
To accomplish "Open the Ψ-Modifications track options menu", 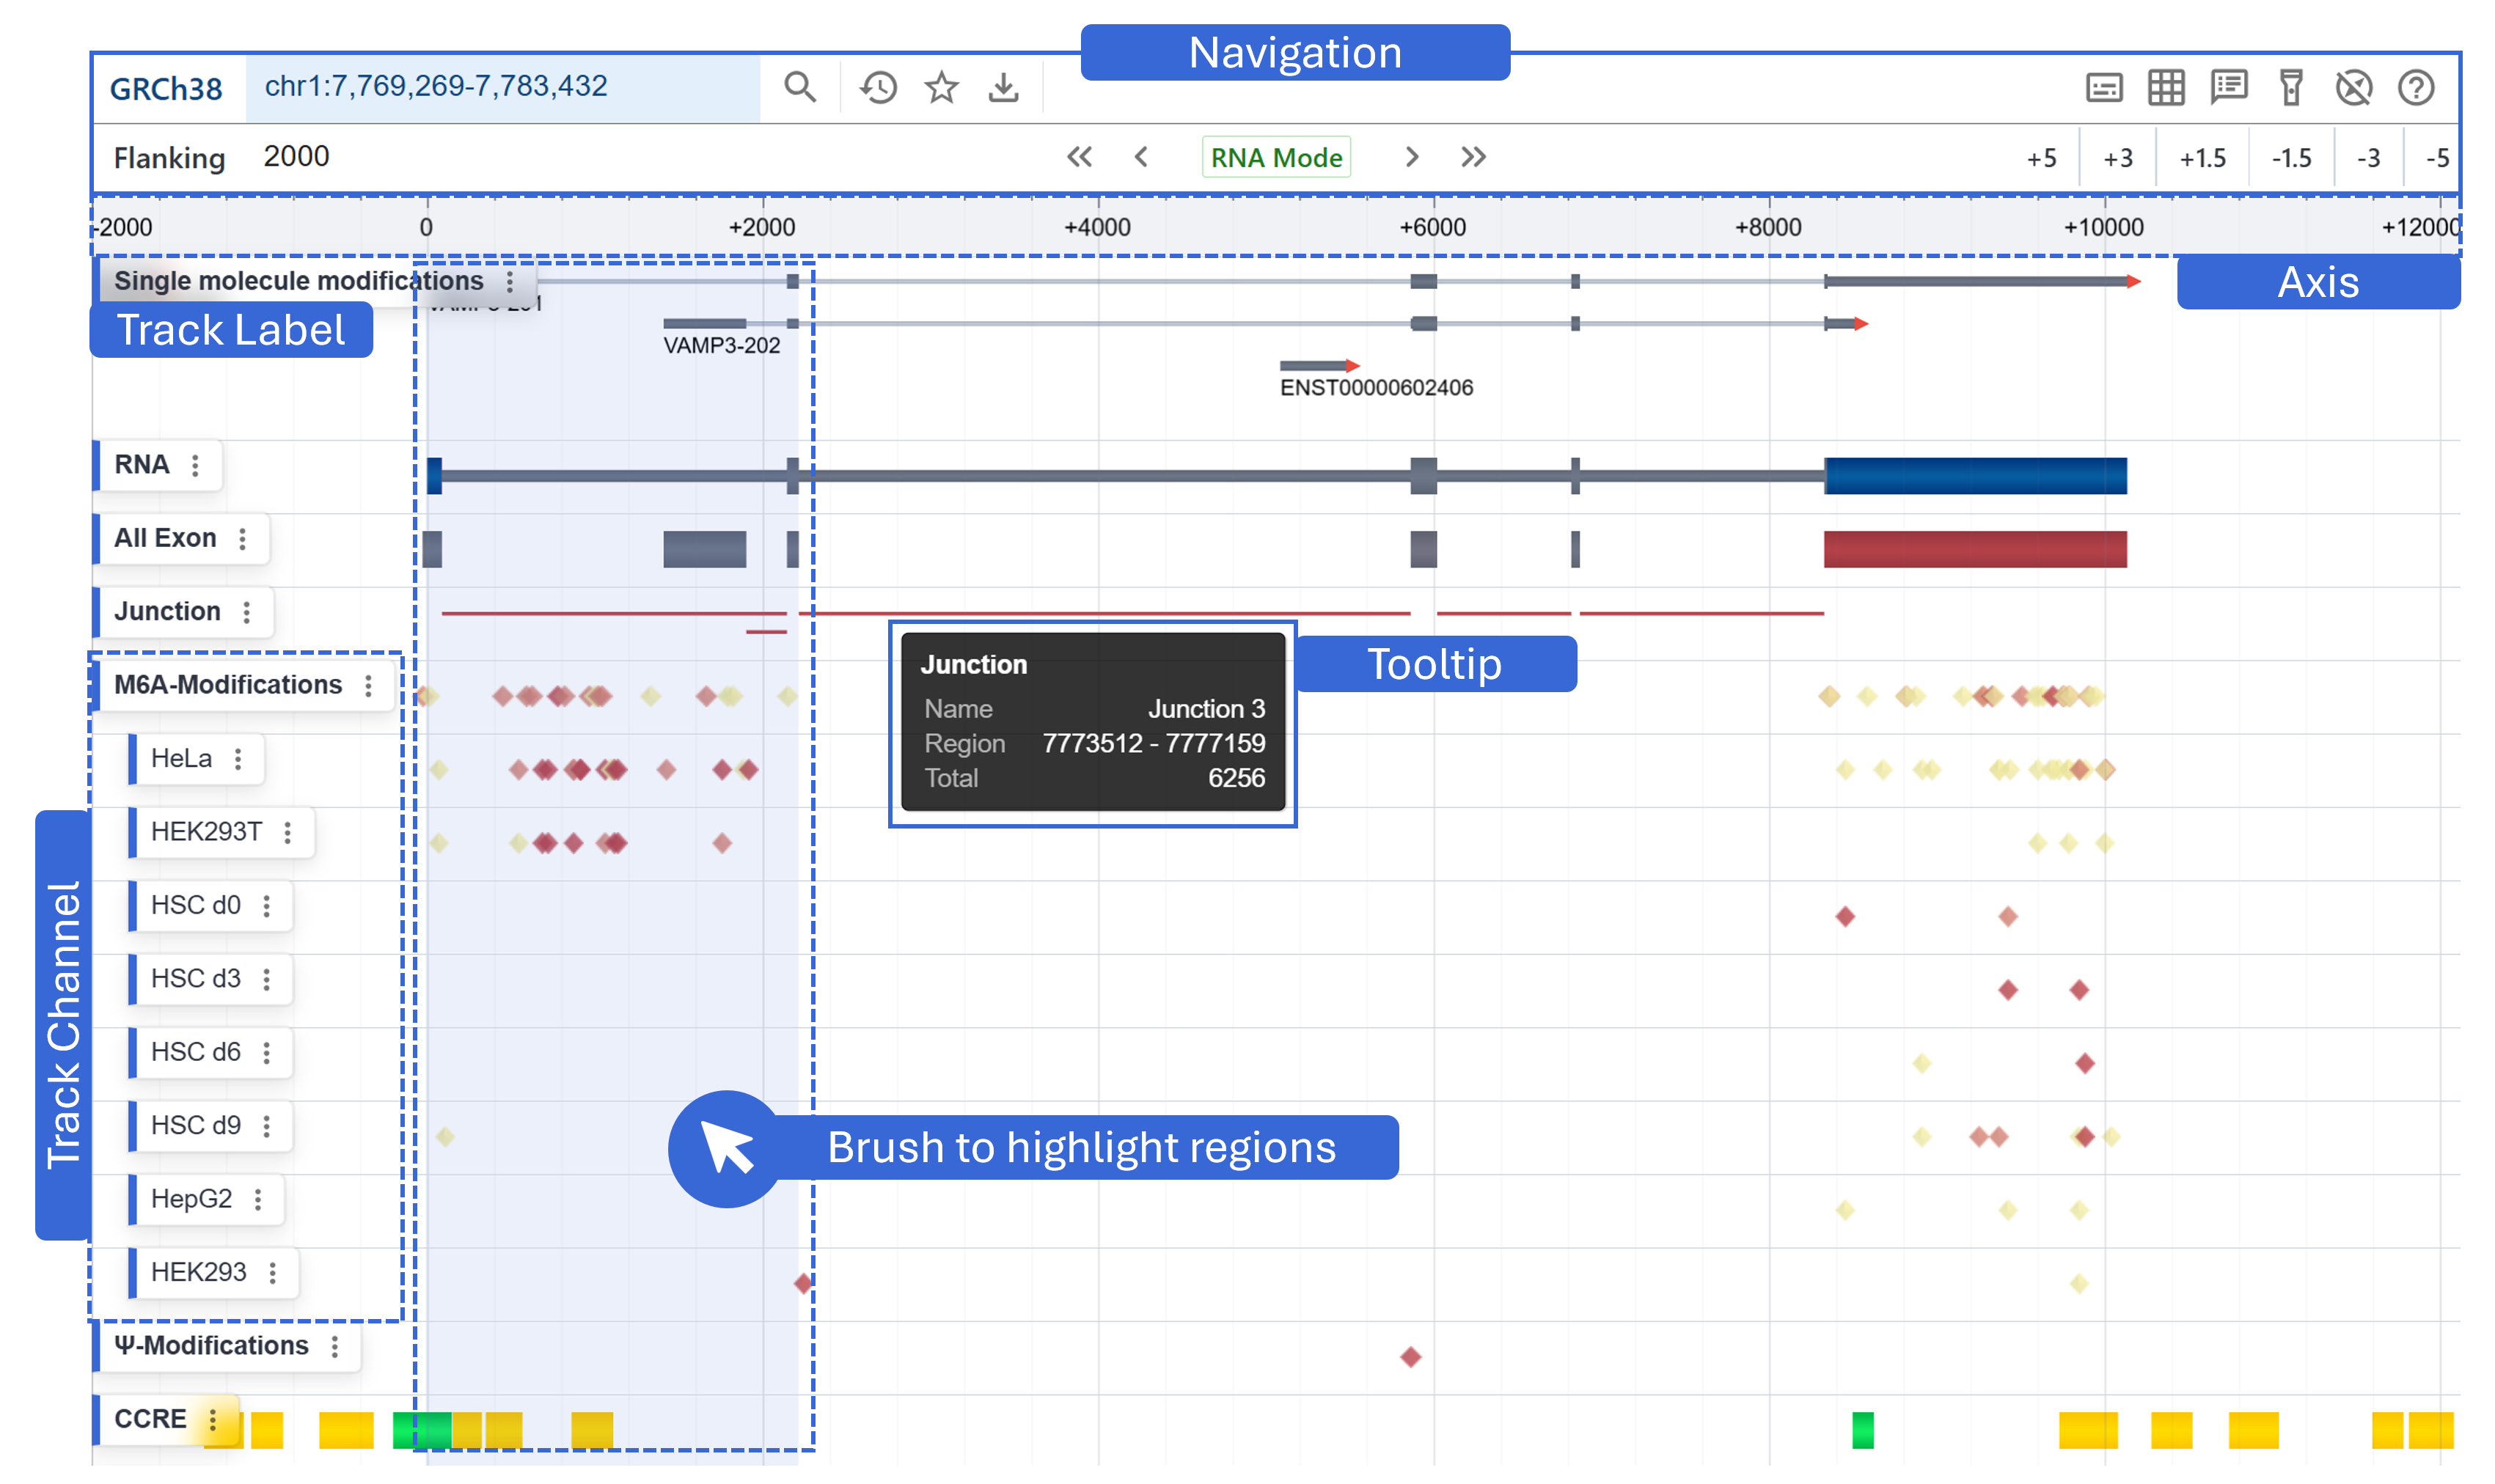I will [x=335, y=1347].
